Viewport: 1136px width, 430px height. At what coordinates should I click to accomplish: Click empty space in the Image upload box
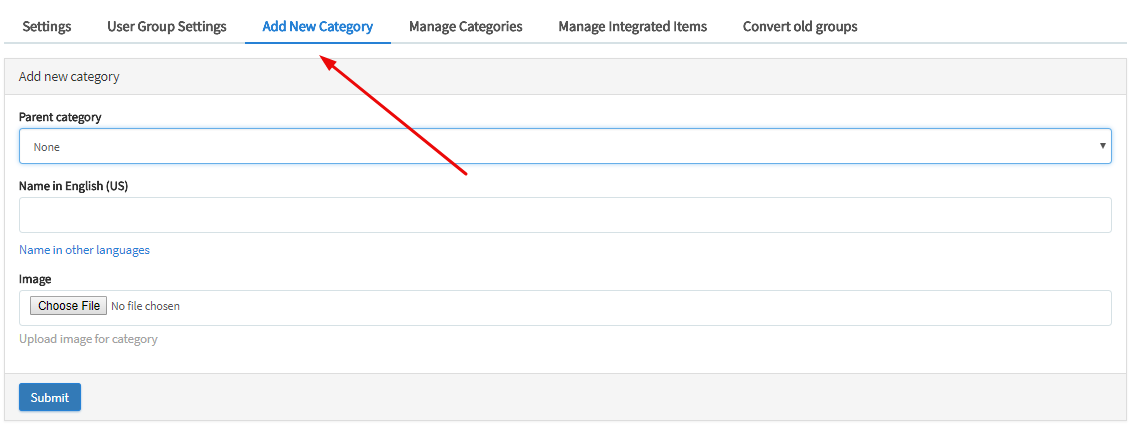click(x=640, y=307)
